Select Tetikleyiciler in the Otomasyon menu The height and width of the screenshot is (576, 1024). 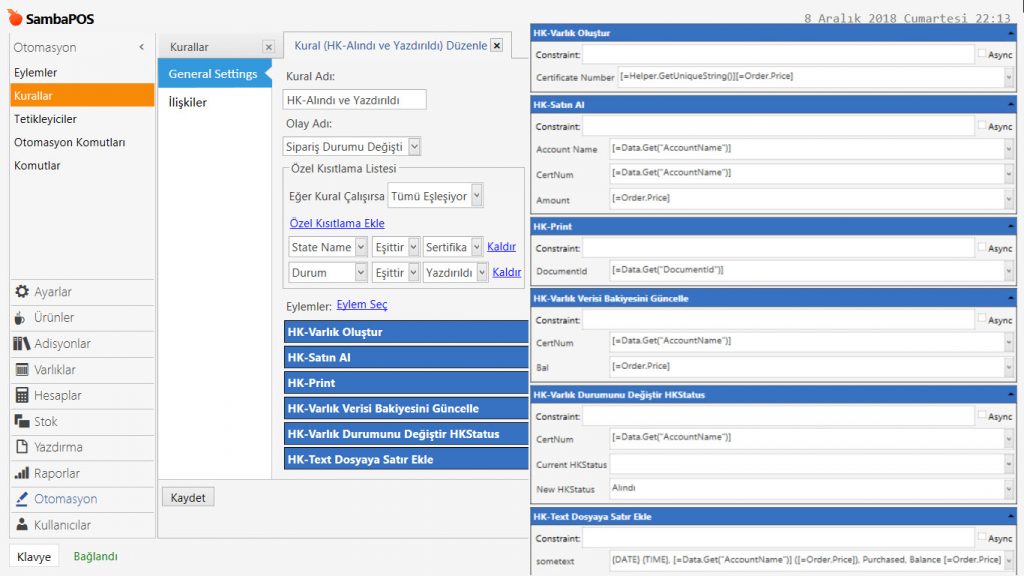(45, 119)
